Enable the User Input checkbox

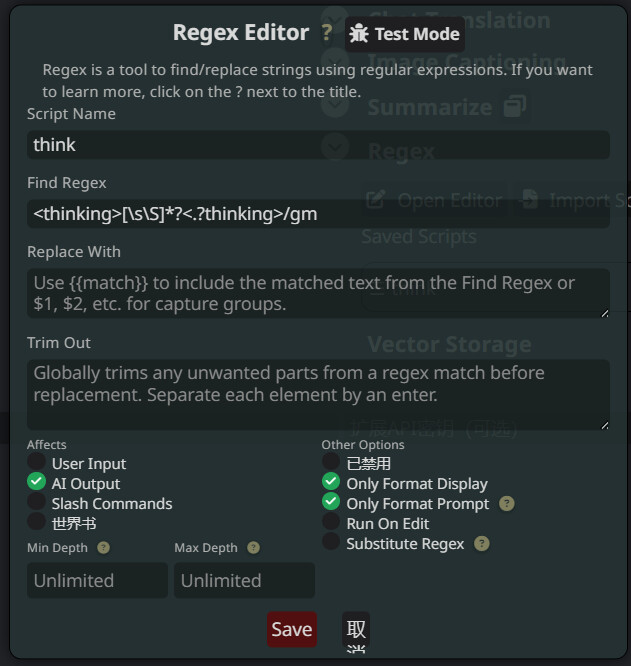coord(37,463)
